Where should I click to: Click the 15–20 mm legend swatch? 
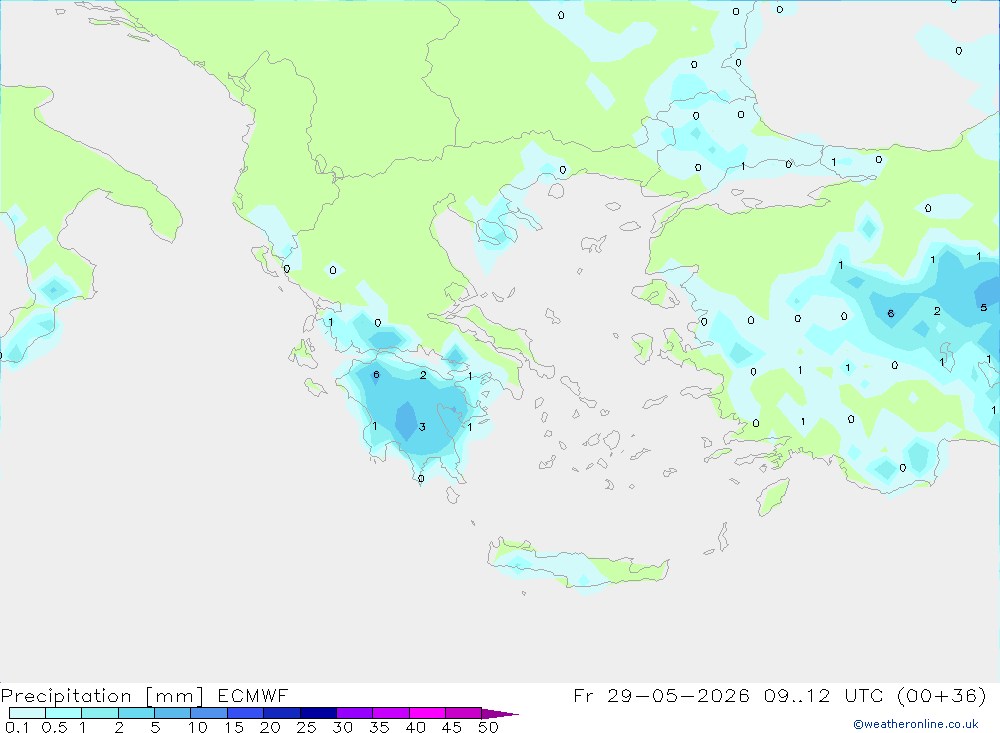(246, 713)
